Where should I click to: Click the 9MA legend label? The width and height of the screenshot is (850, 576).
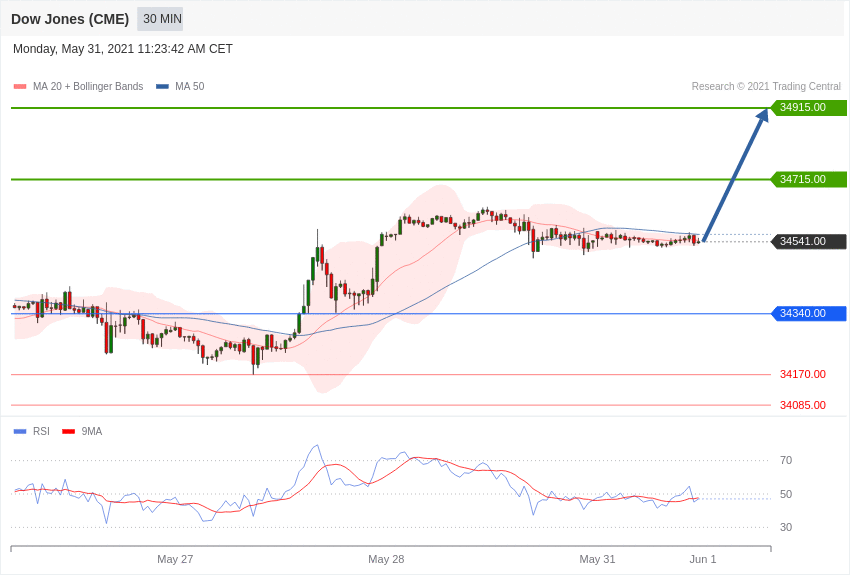92,431
